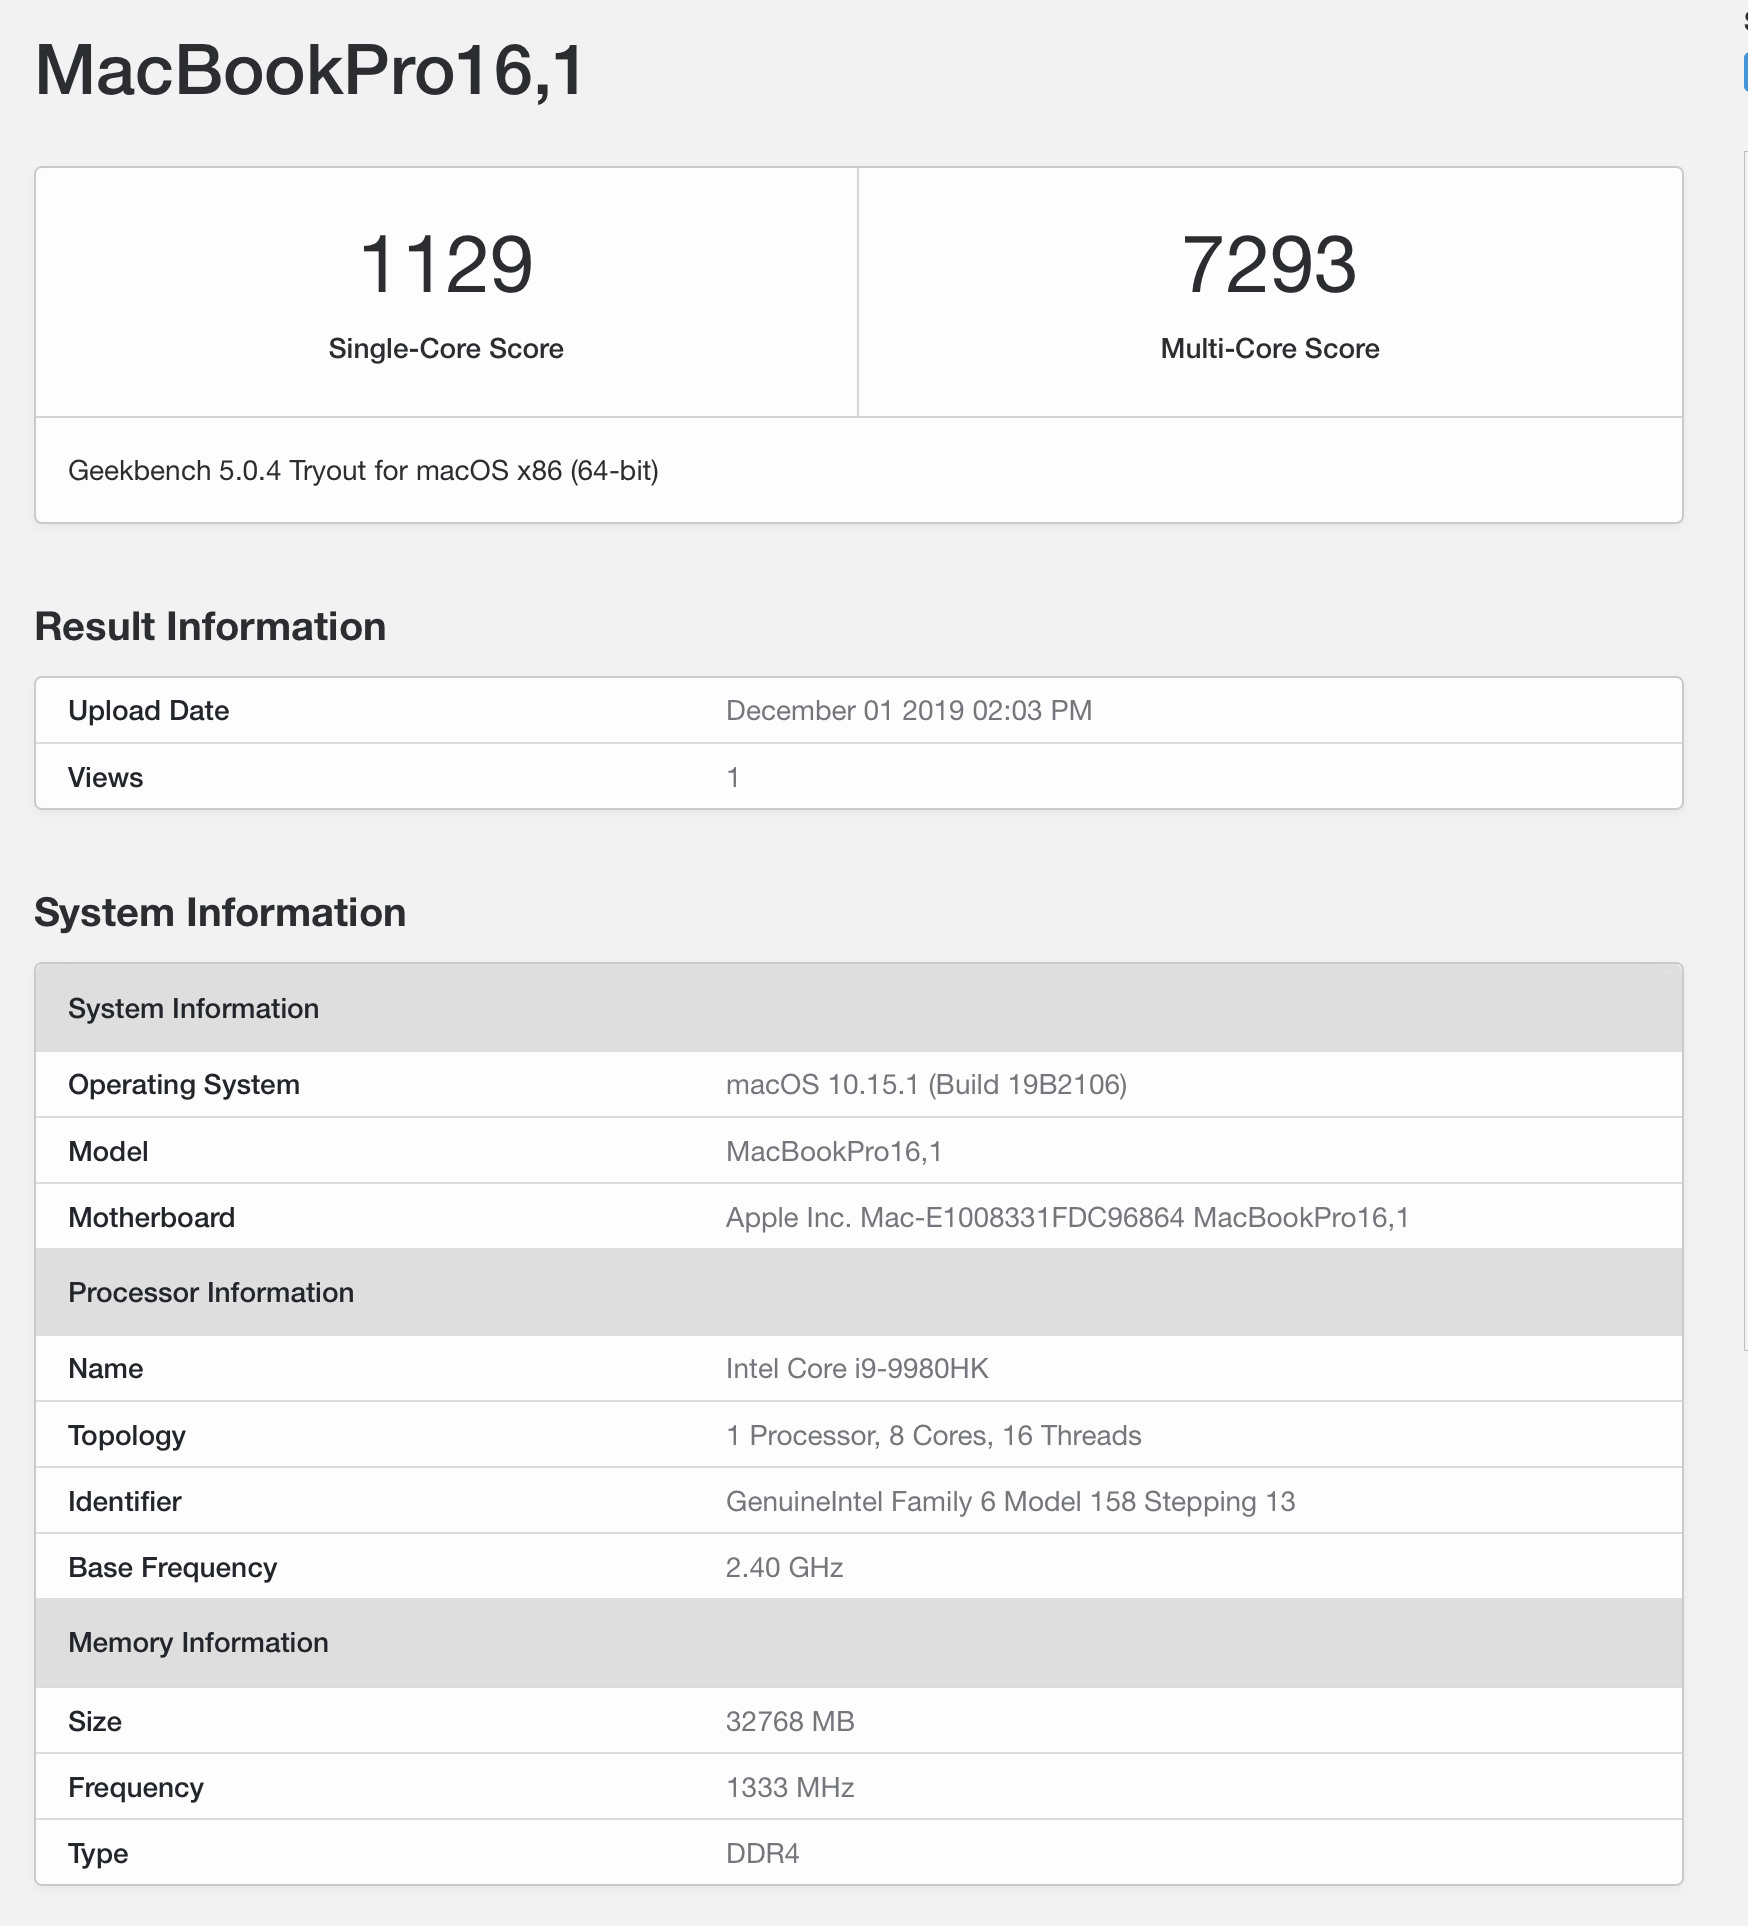Click the MacBookPro16,1 page title

(309, 71)
